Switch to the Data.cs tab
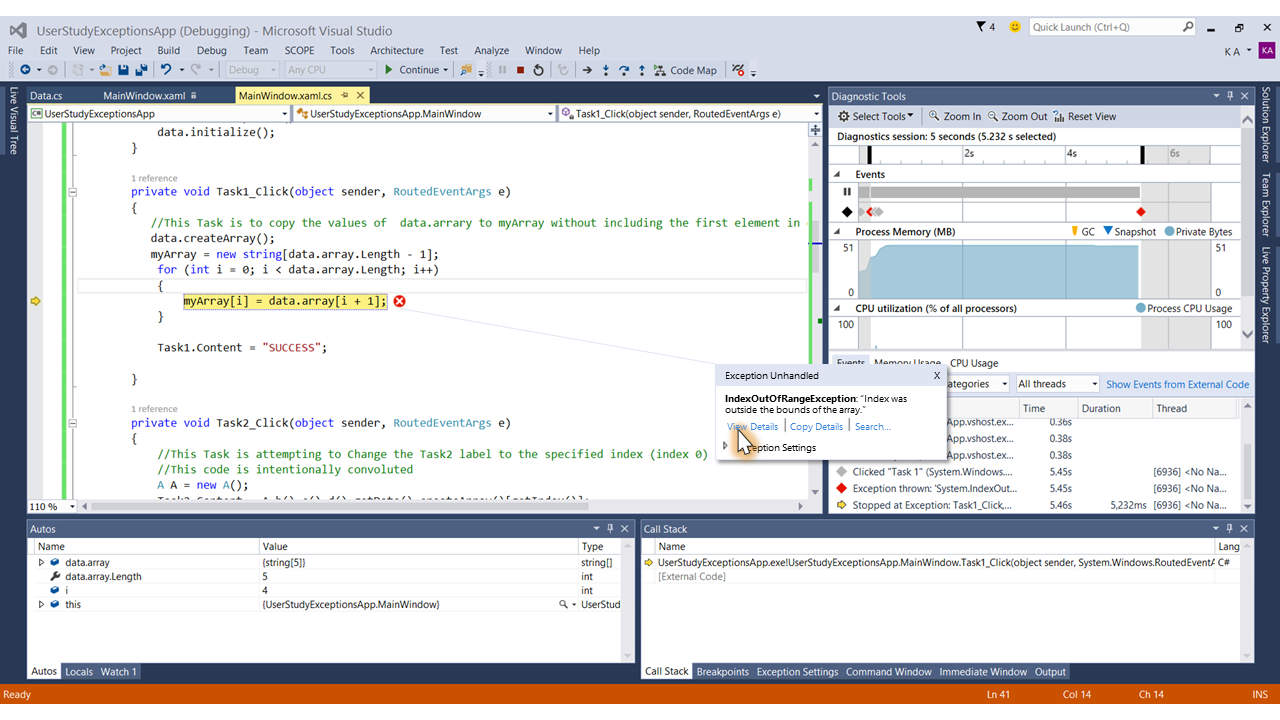The image size is (1280, 720). coord(46,96)
